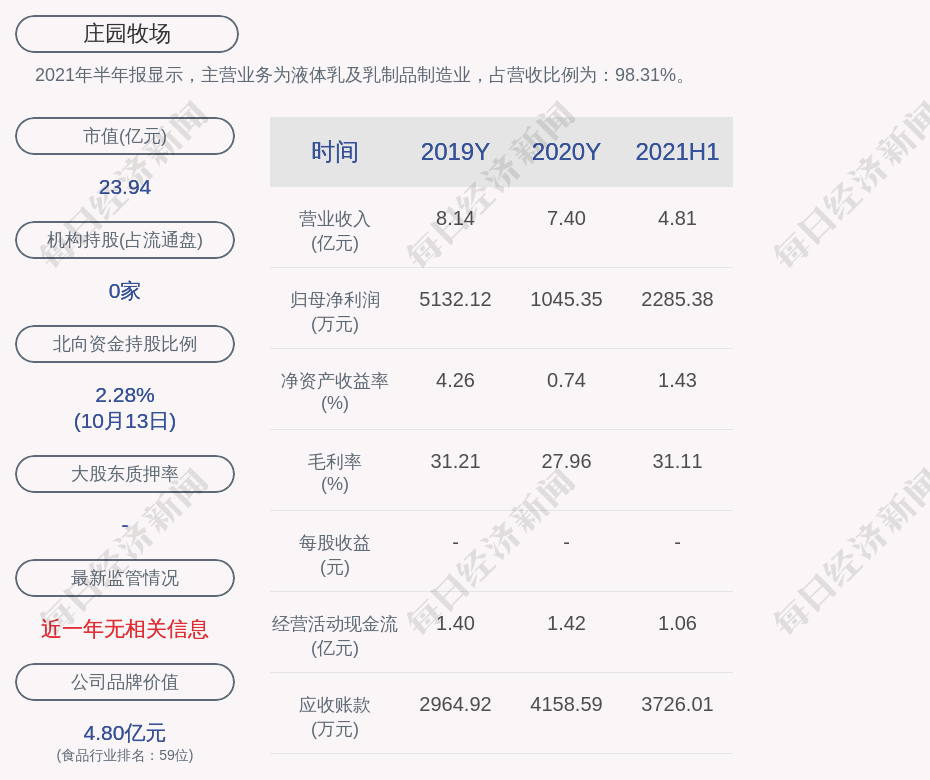Click red text 近一年无相关信息
The height and width of the screenshot is (780, 930).
click(125, 629)
